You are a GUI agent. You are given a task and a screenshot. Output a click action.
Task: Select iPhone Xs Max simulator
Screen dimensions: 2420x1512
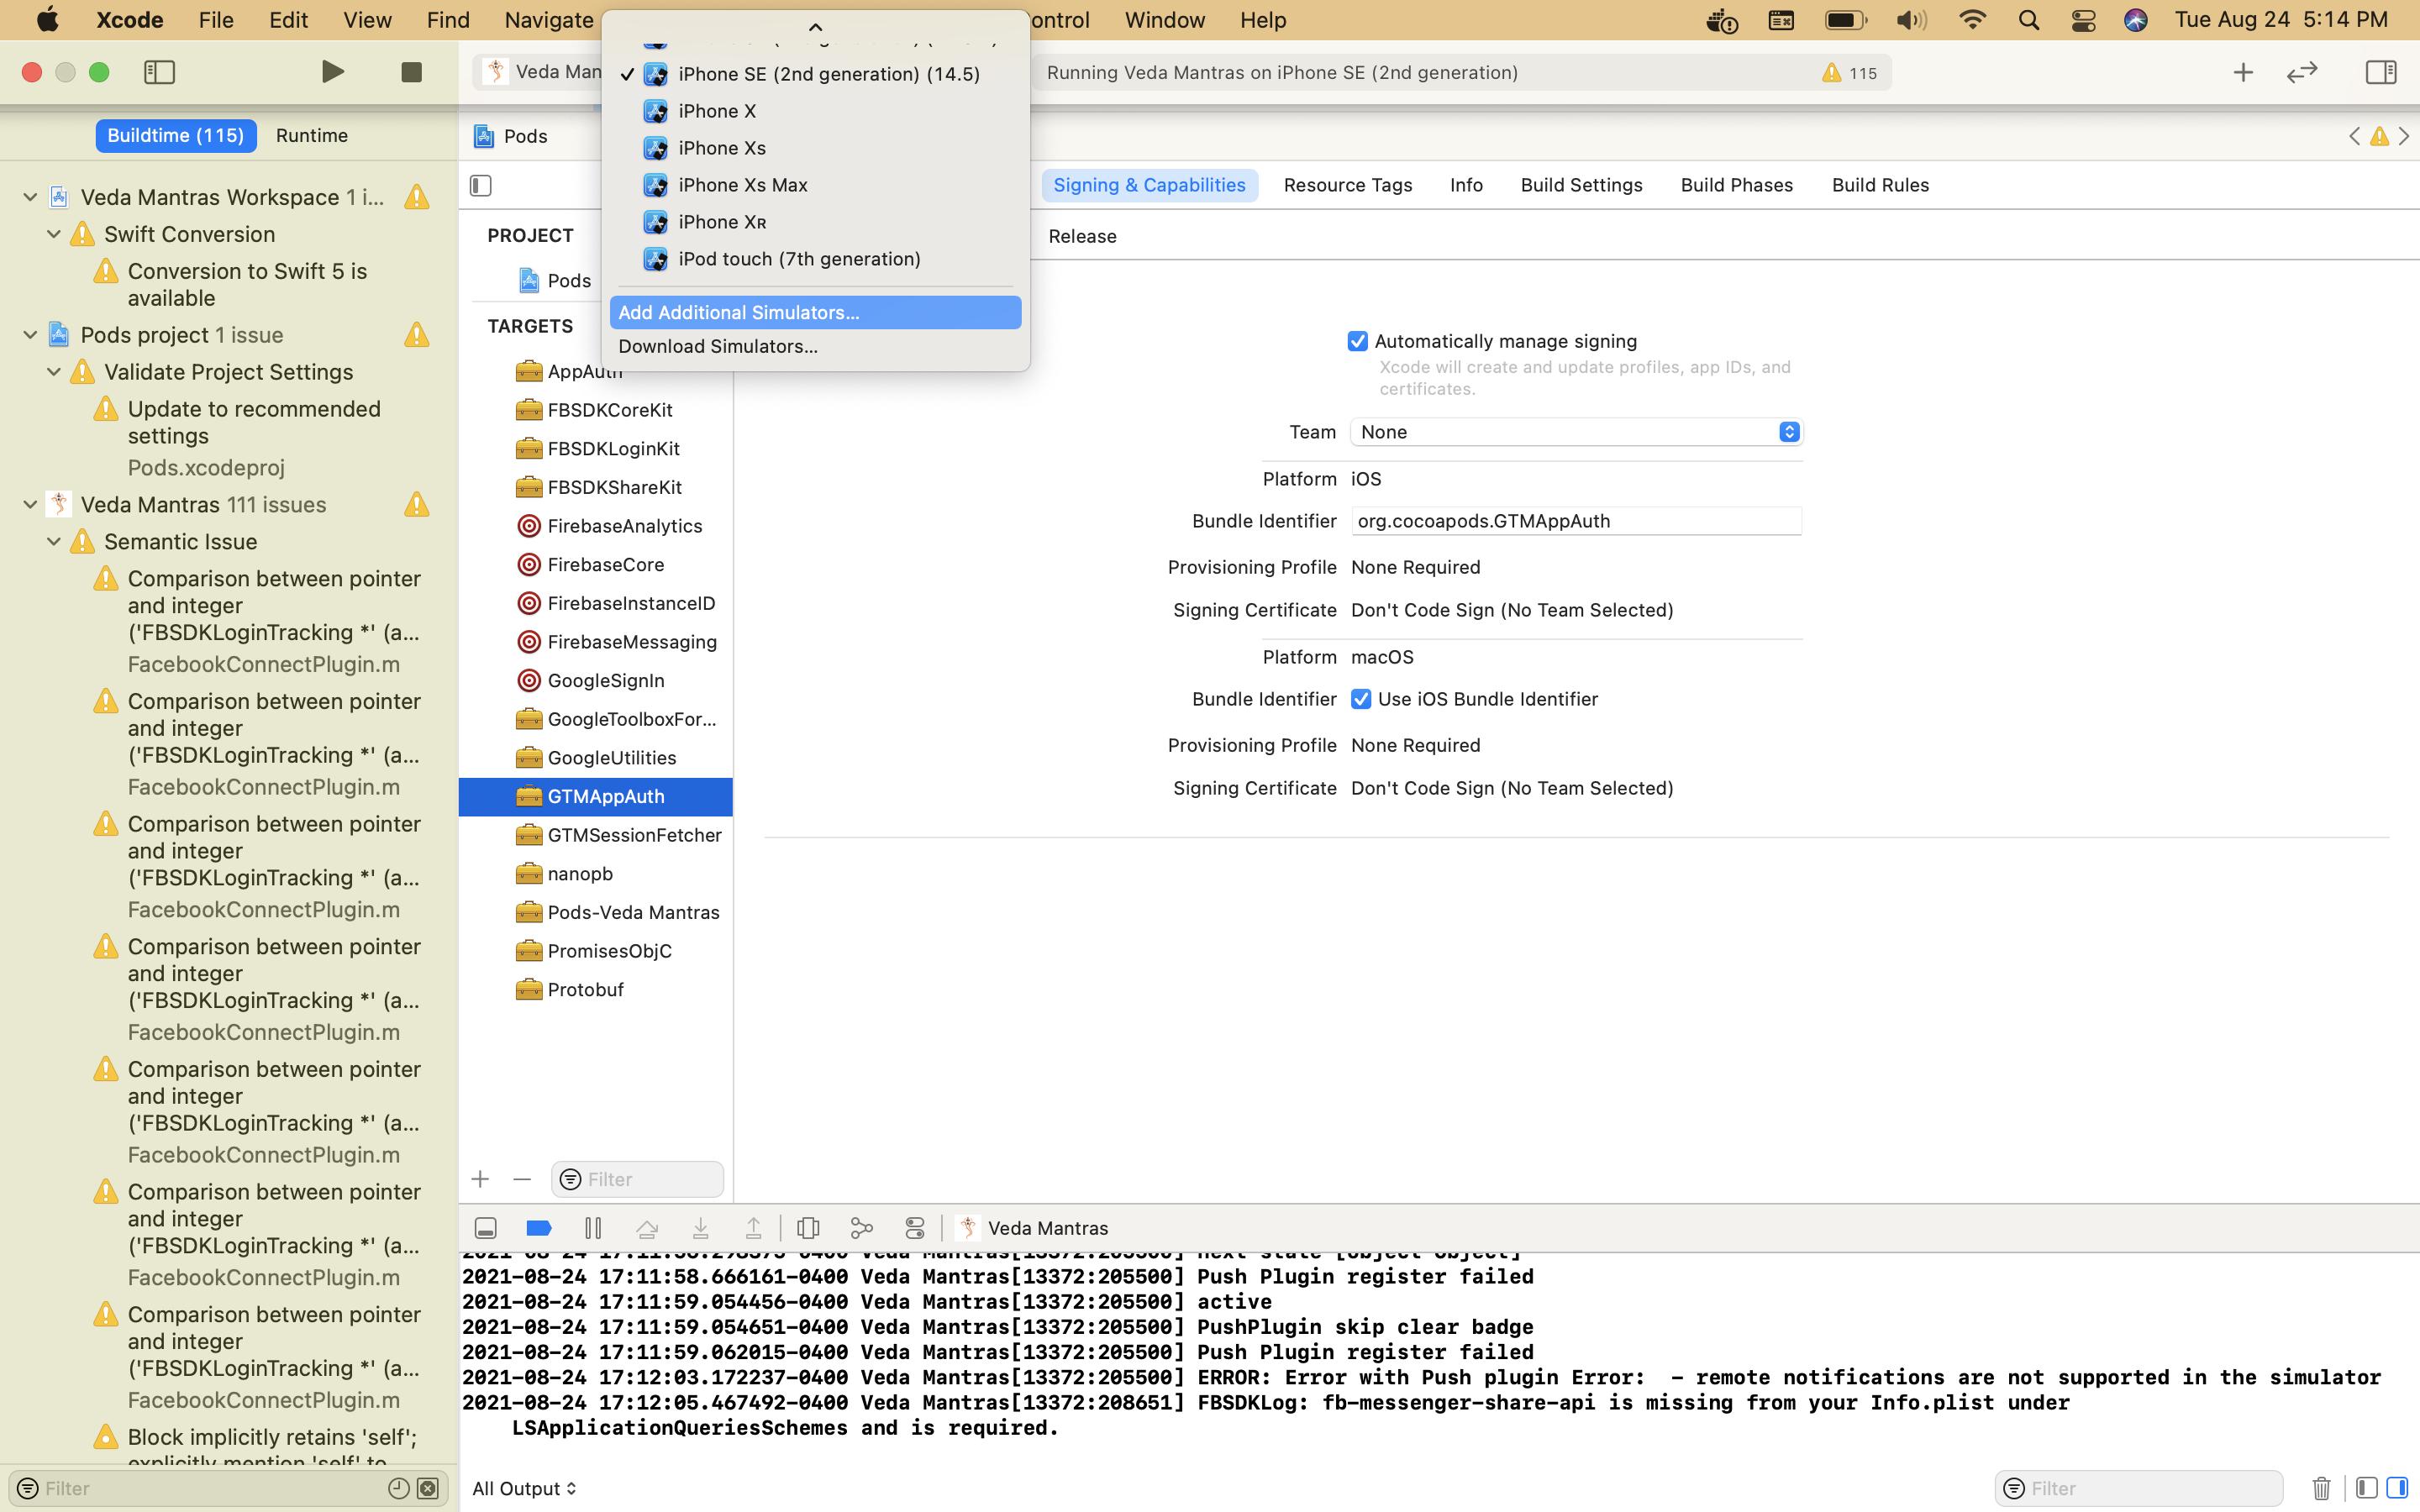tap(742, 185)
